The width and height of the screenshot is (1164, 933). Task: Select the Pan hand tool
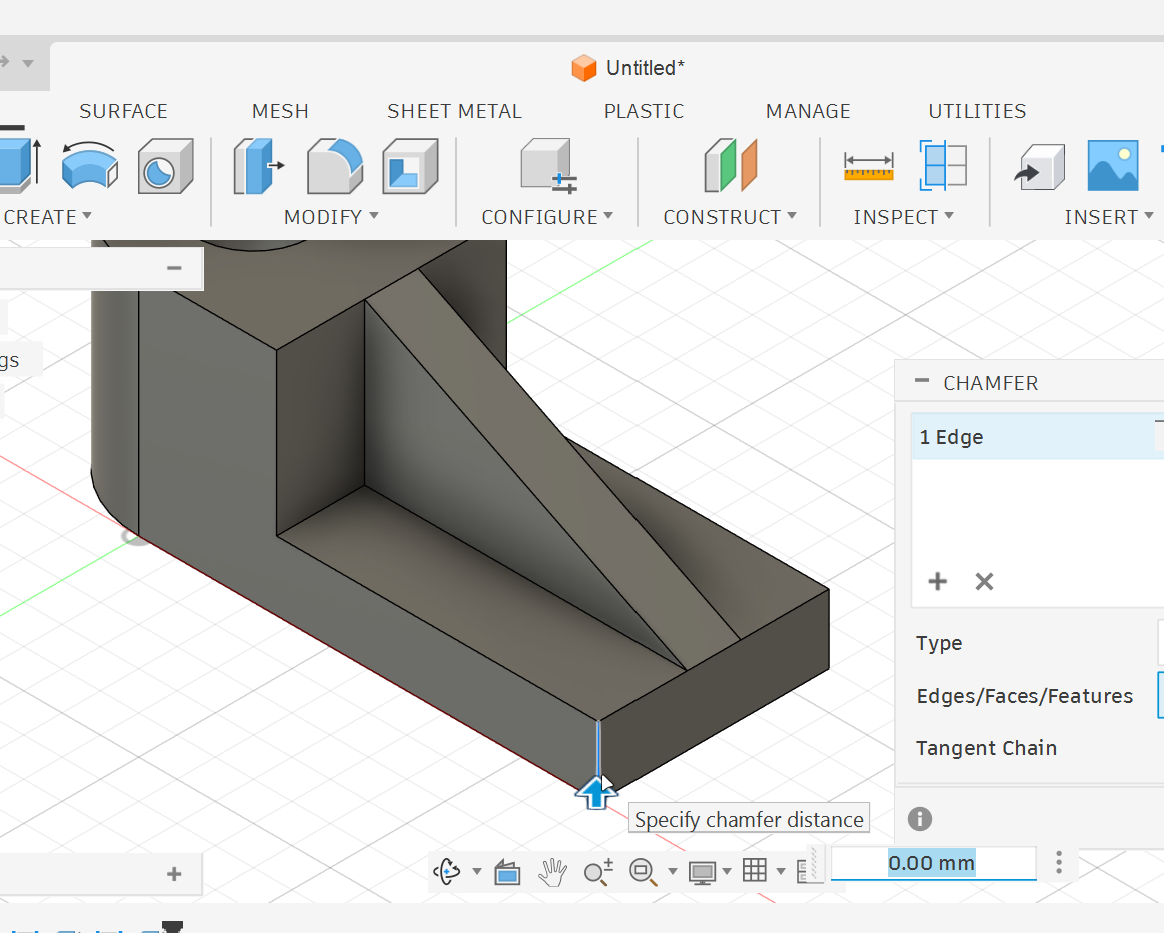coord(552,872)
